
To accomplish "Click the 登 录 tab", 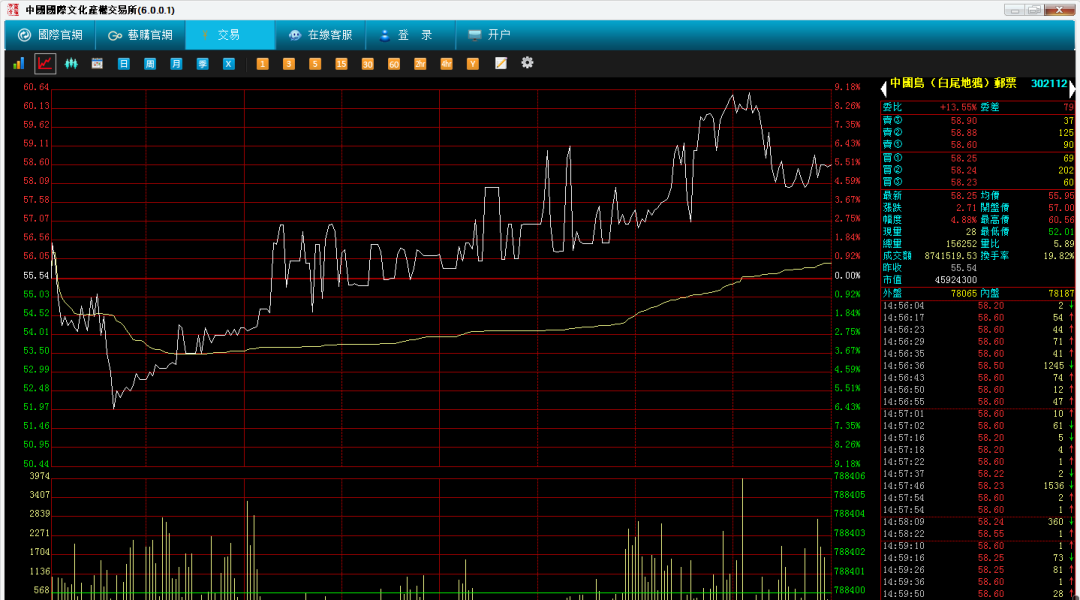I will pos(411,35).
